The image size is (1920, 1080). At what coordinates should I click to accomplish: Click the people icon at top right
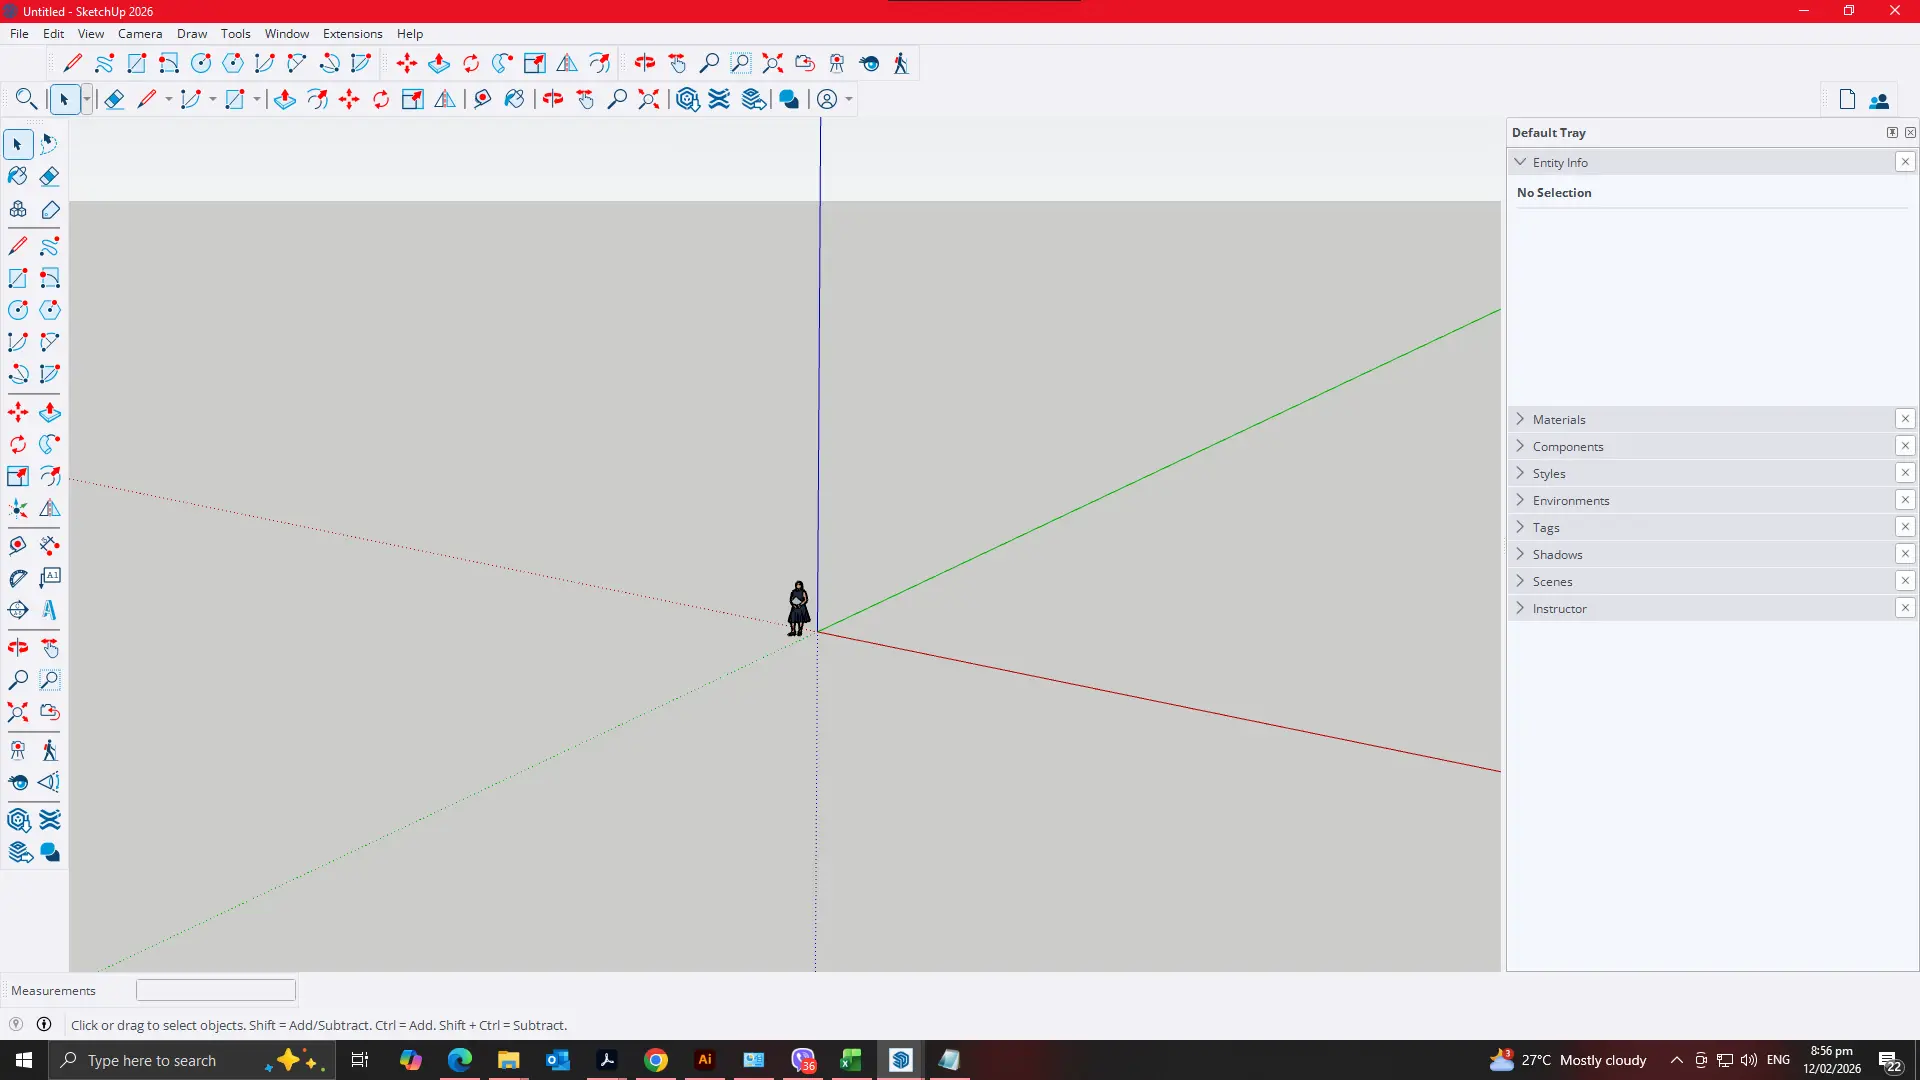pos(1879,100)
